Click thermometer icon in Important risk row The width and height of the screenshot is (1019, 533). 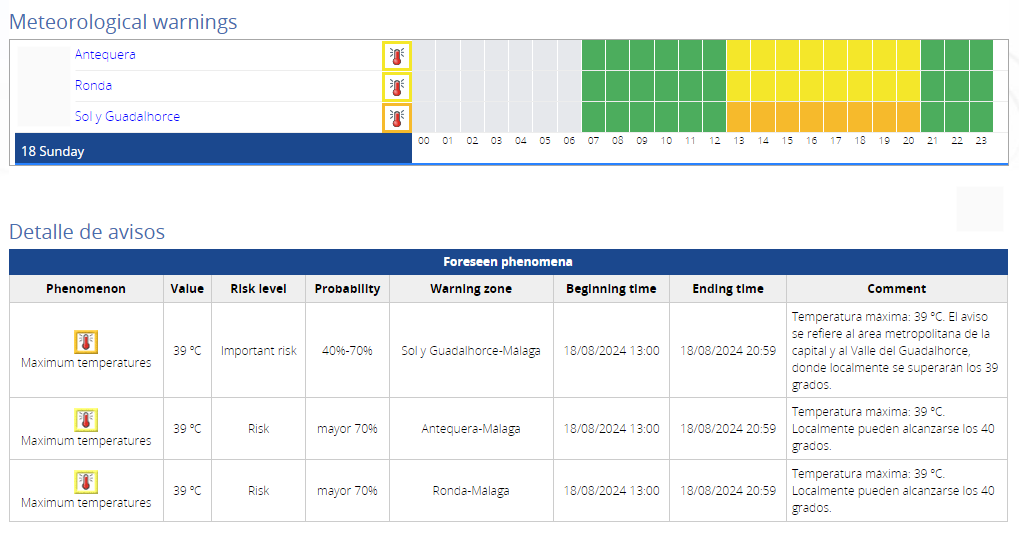coord(86,342)
